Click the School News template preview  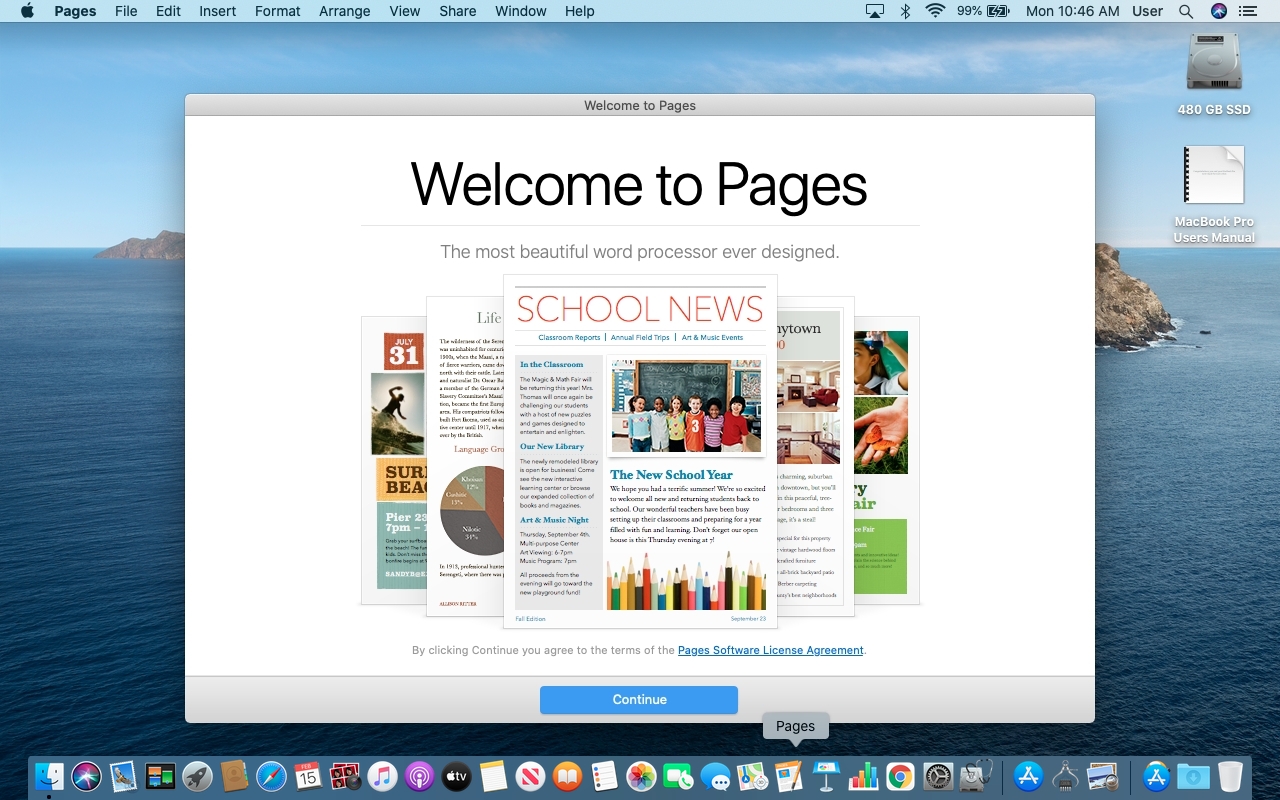click(640, 452)
